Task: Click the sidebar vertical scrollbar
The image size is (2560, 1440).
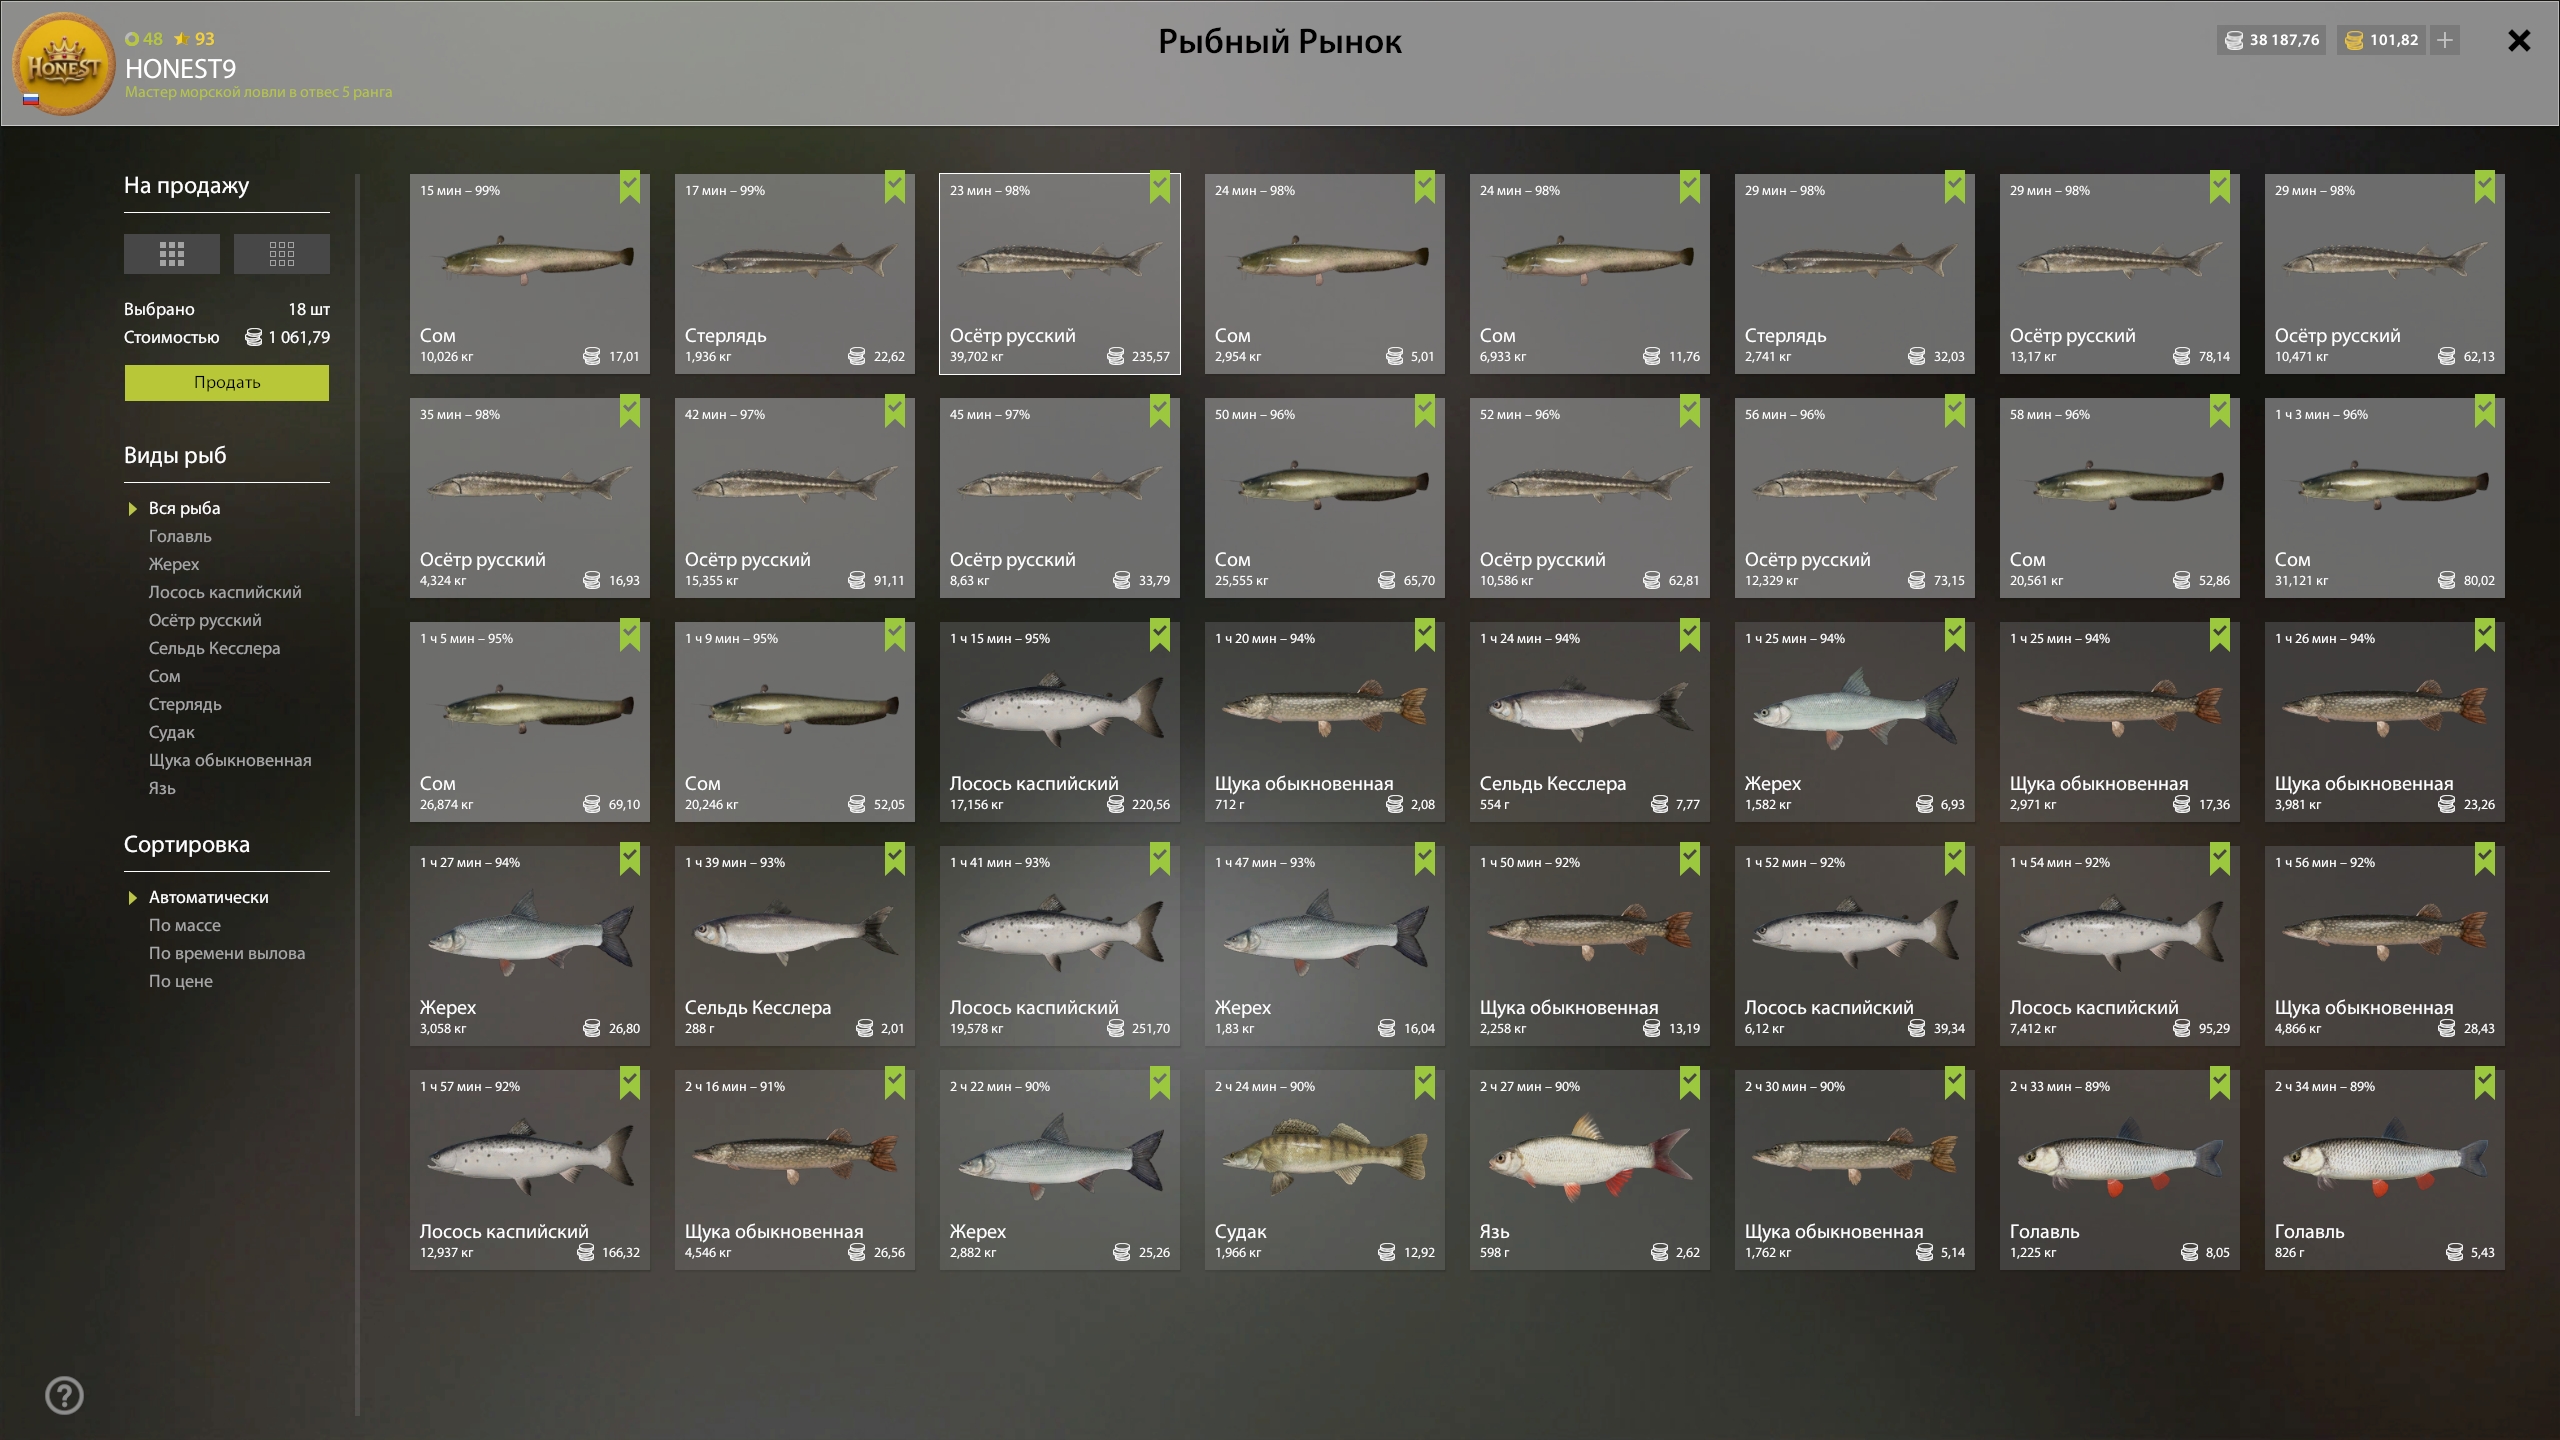Action: pos(357,795)
